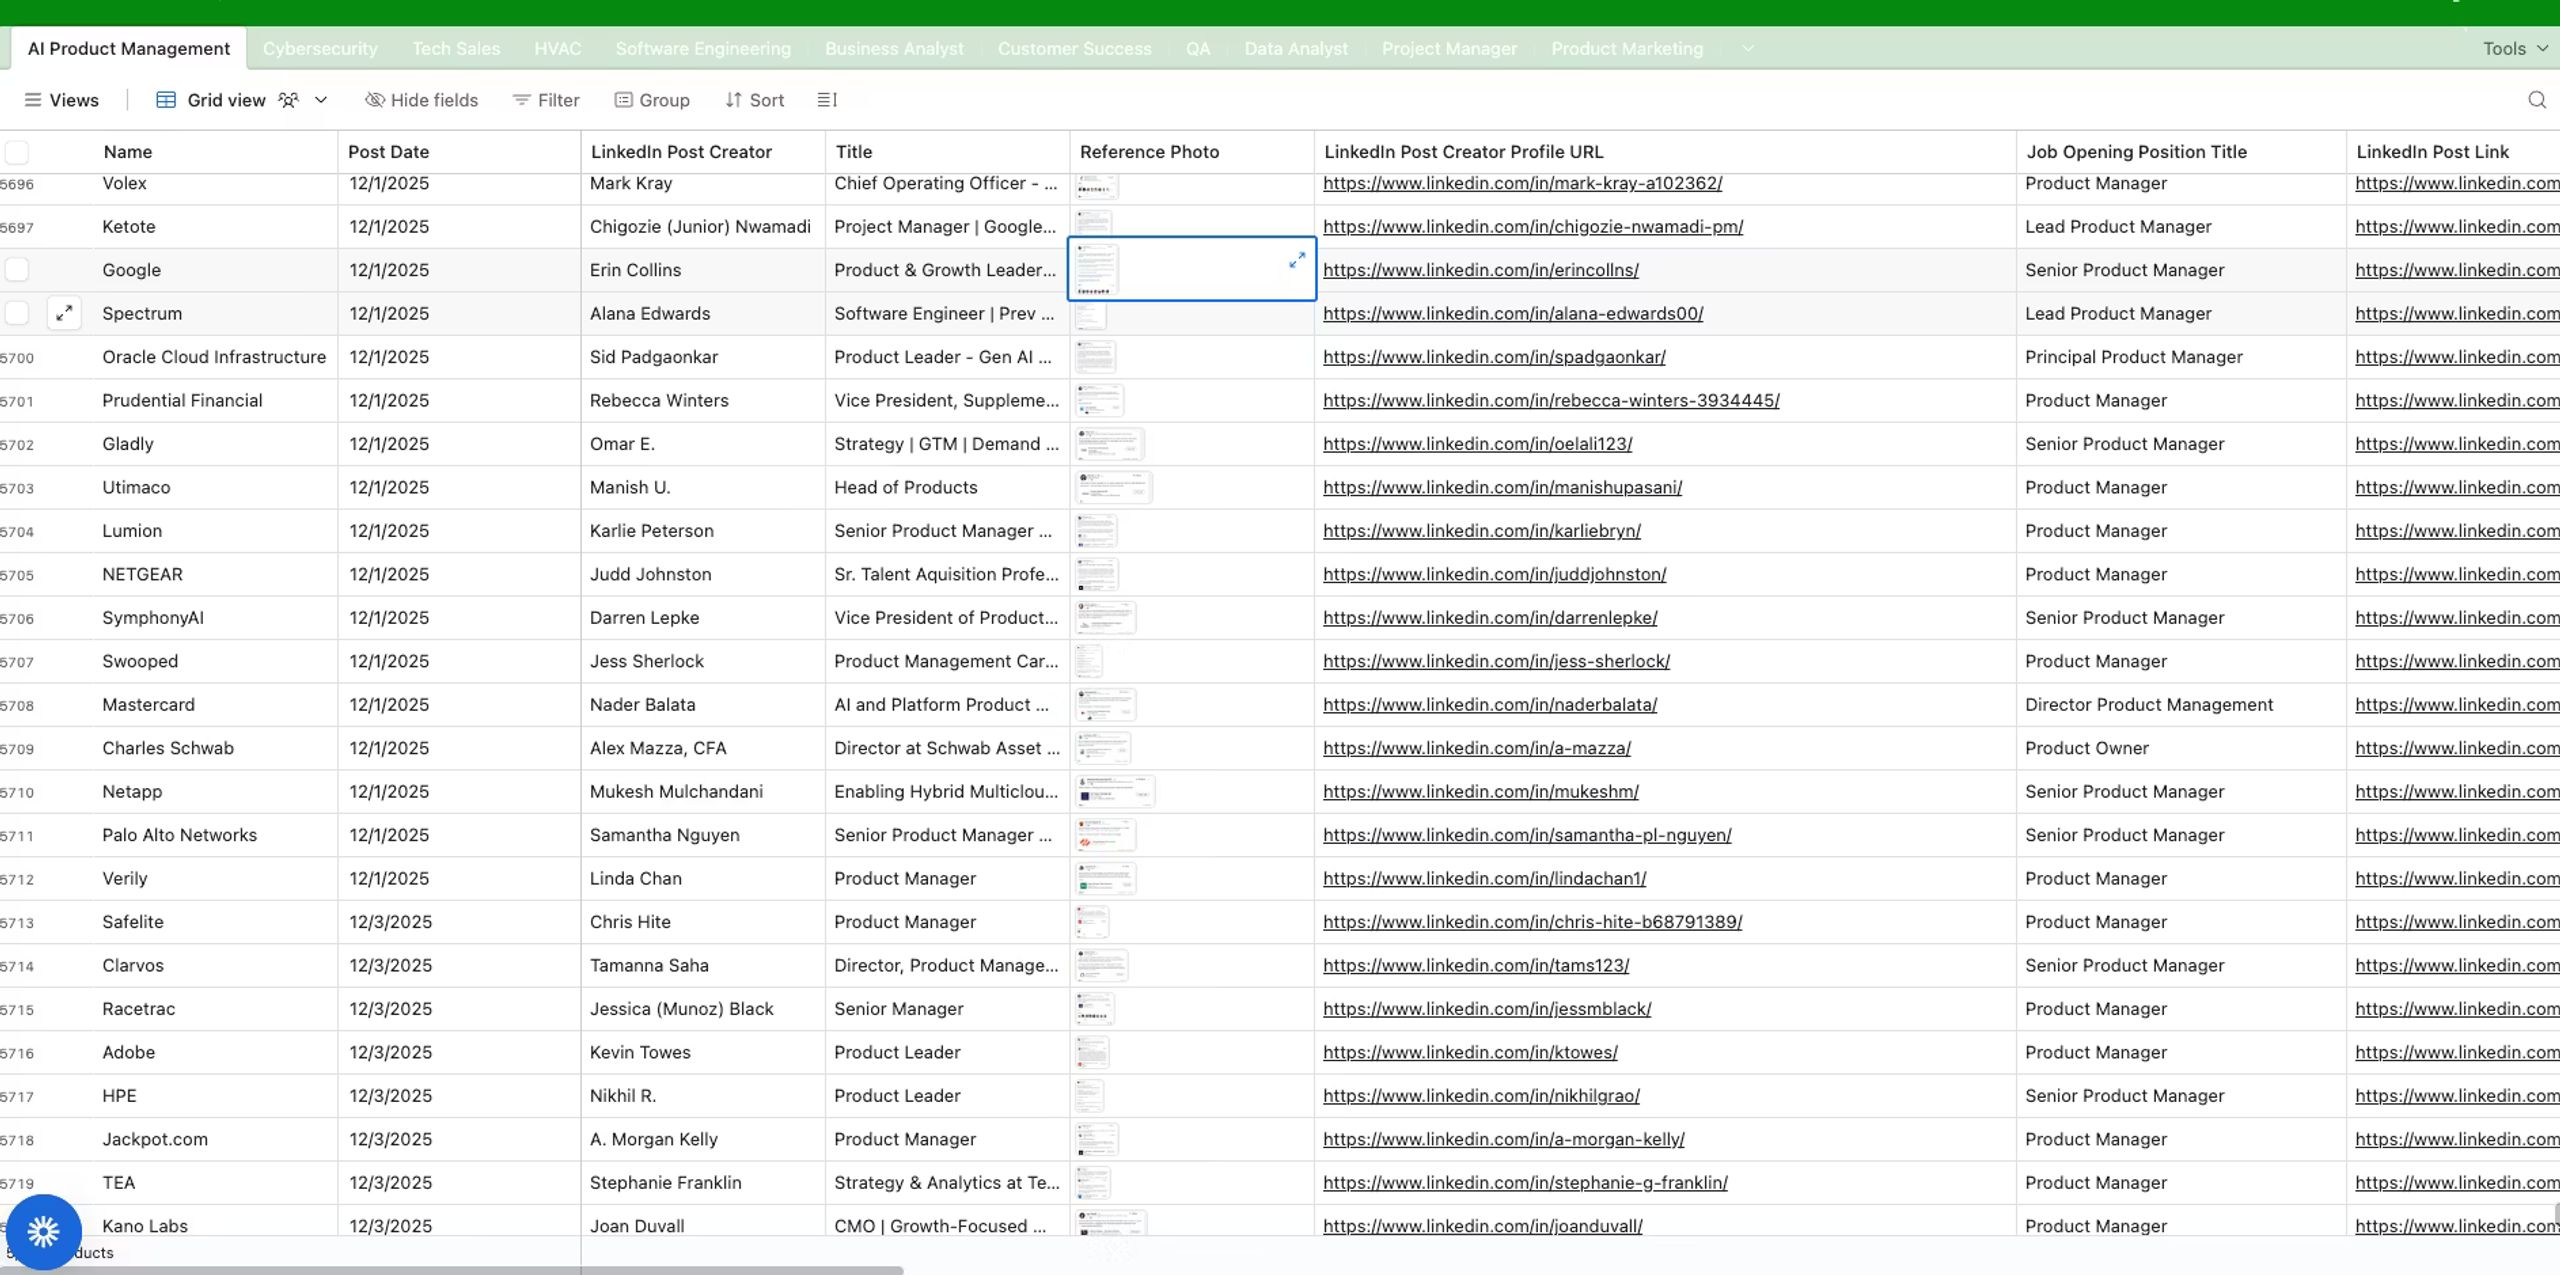The width and height of the screenshot is (2560, 1275).
Task: Select the HVAC tab
Action: point(557,48)
